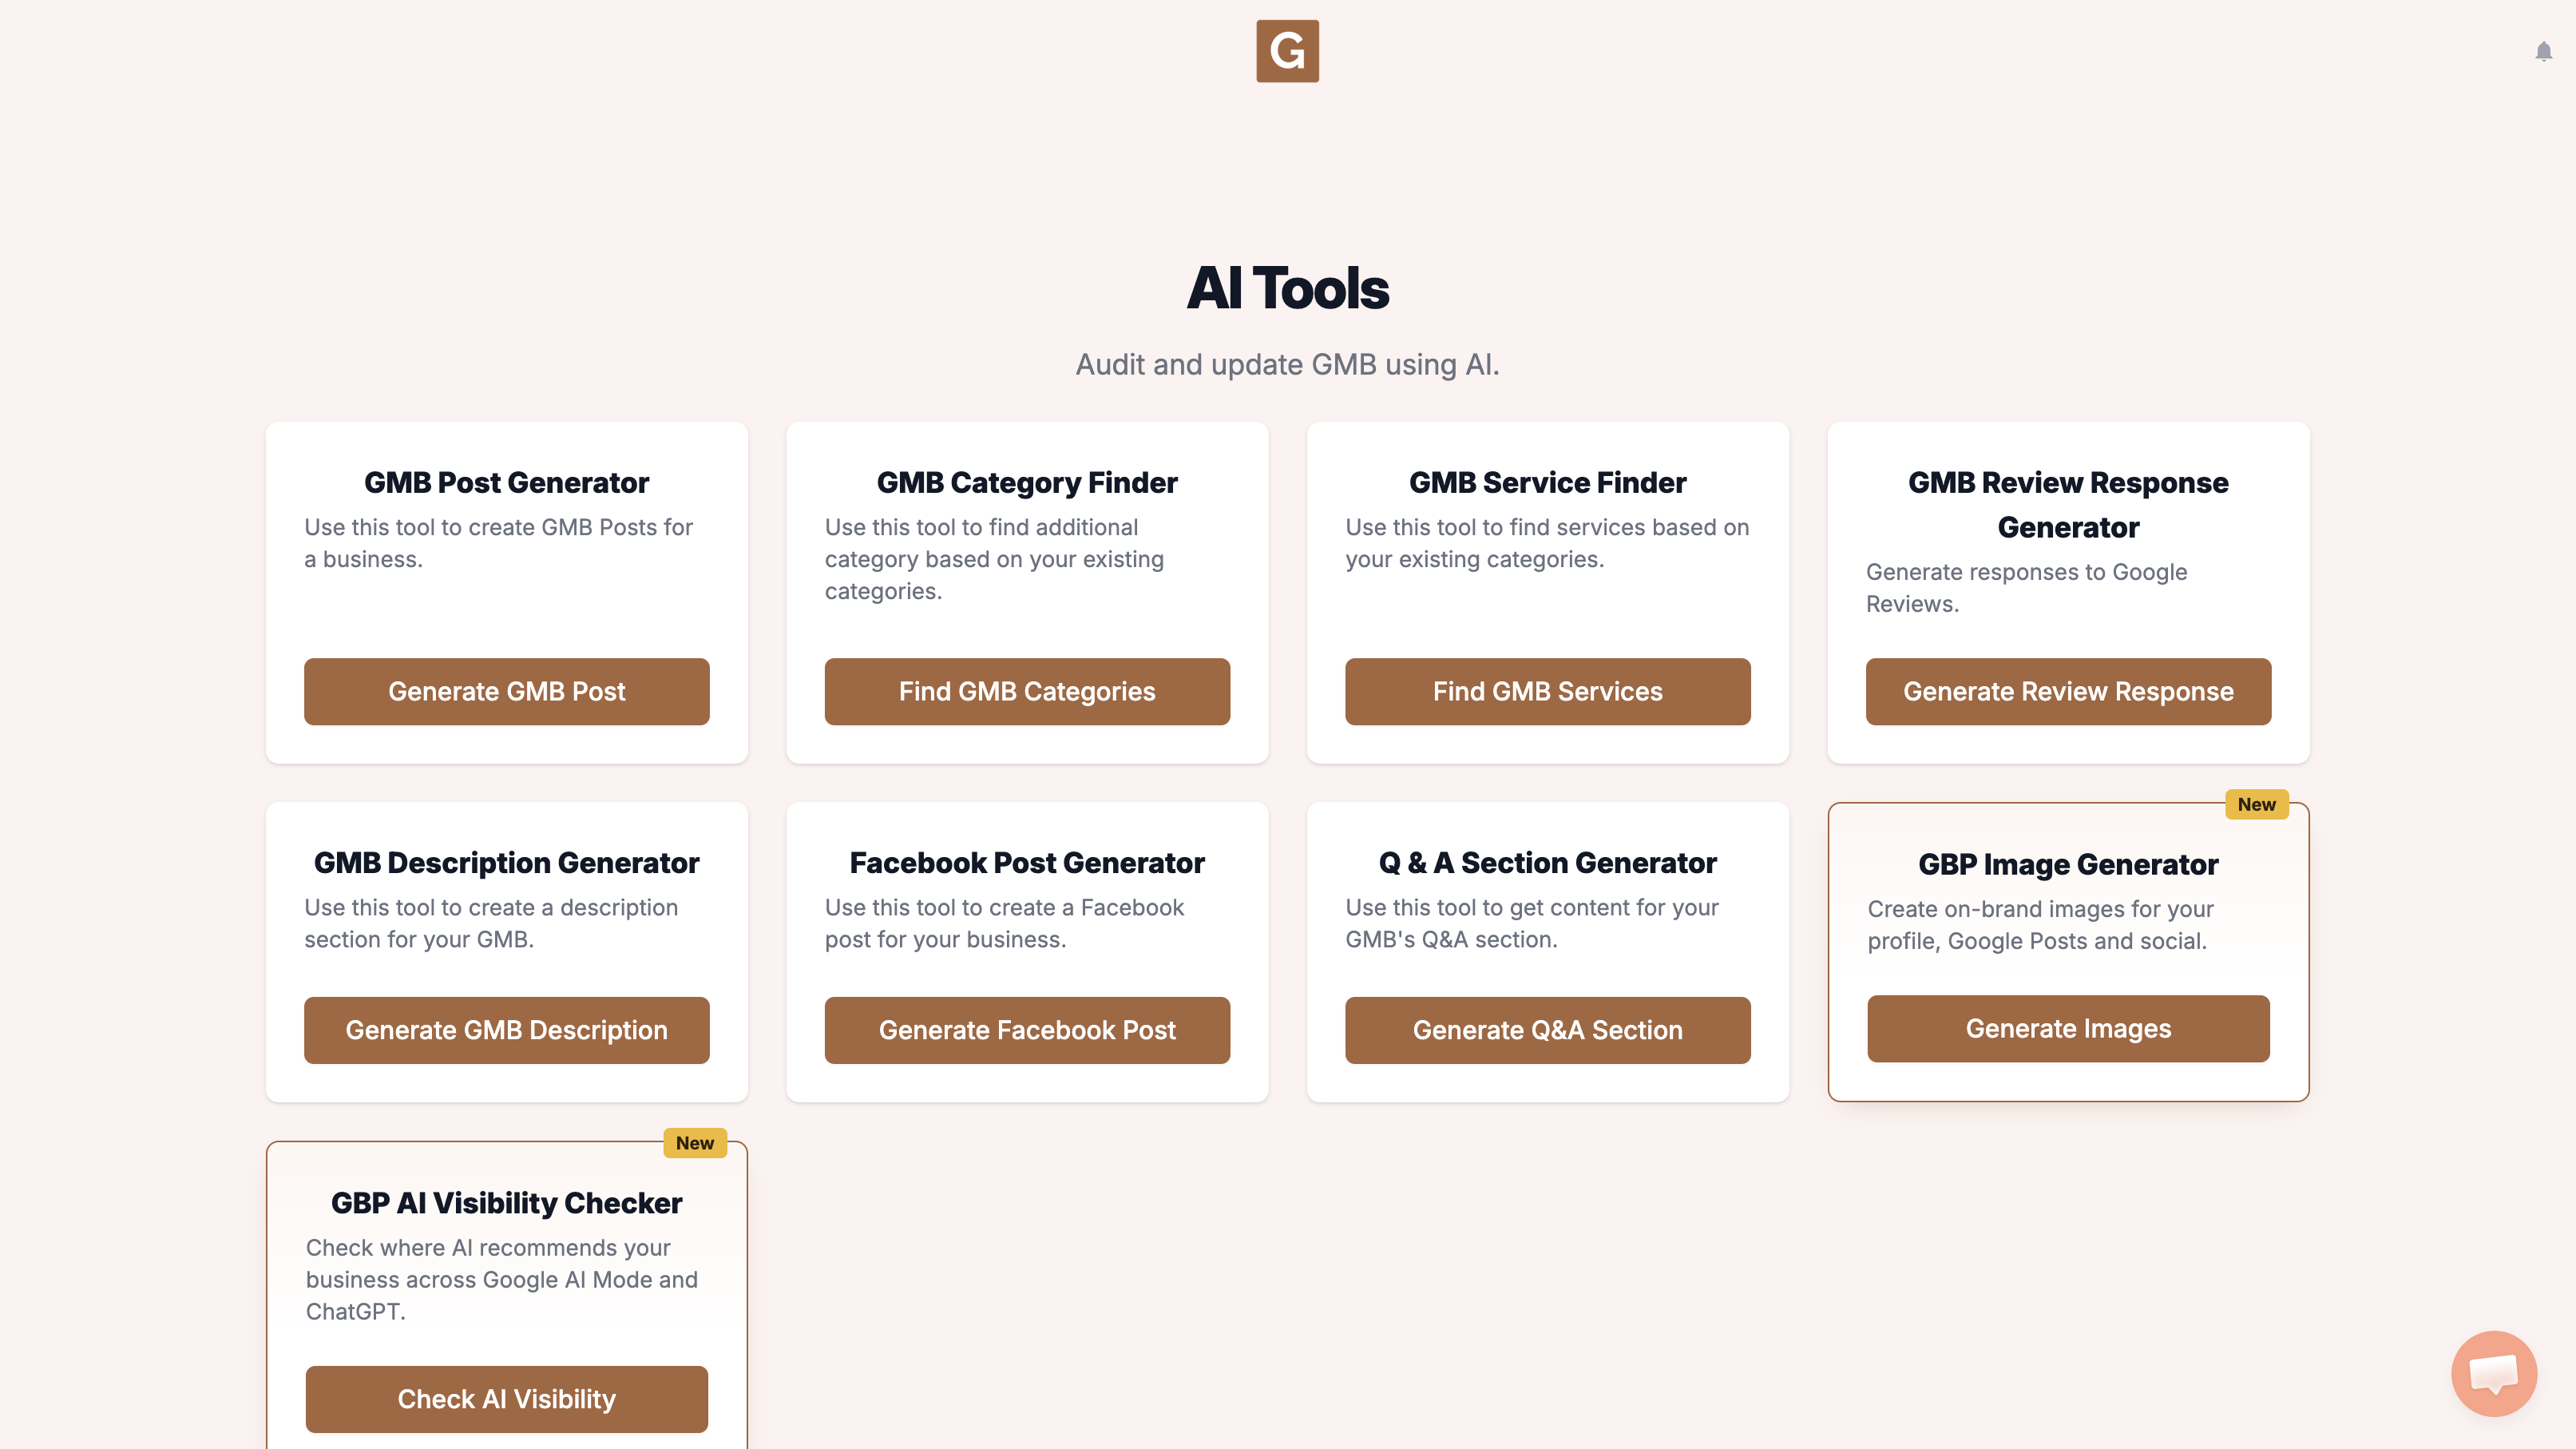Click 'Use this tool to create GMB Posts' text
Viewport: 2576px width, 1449px height.
[x=498, y=543]
